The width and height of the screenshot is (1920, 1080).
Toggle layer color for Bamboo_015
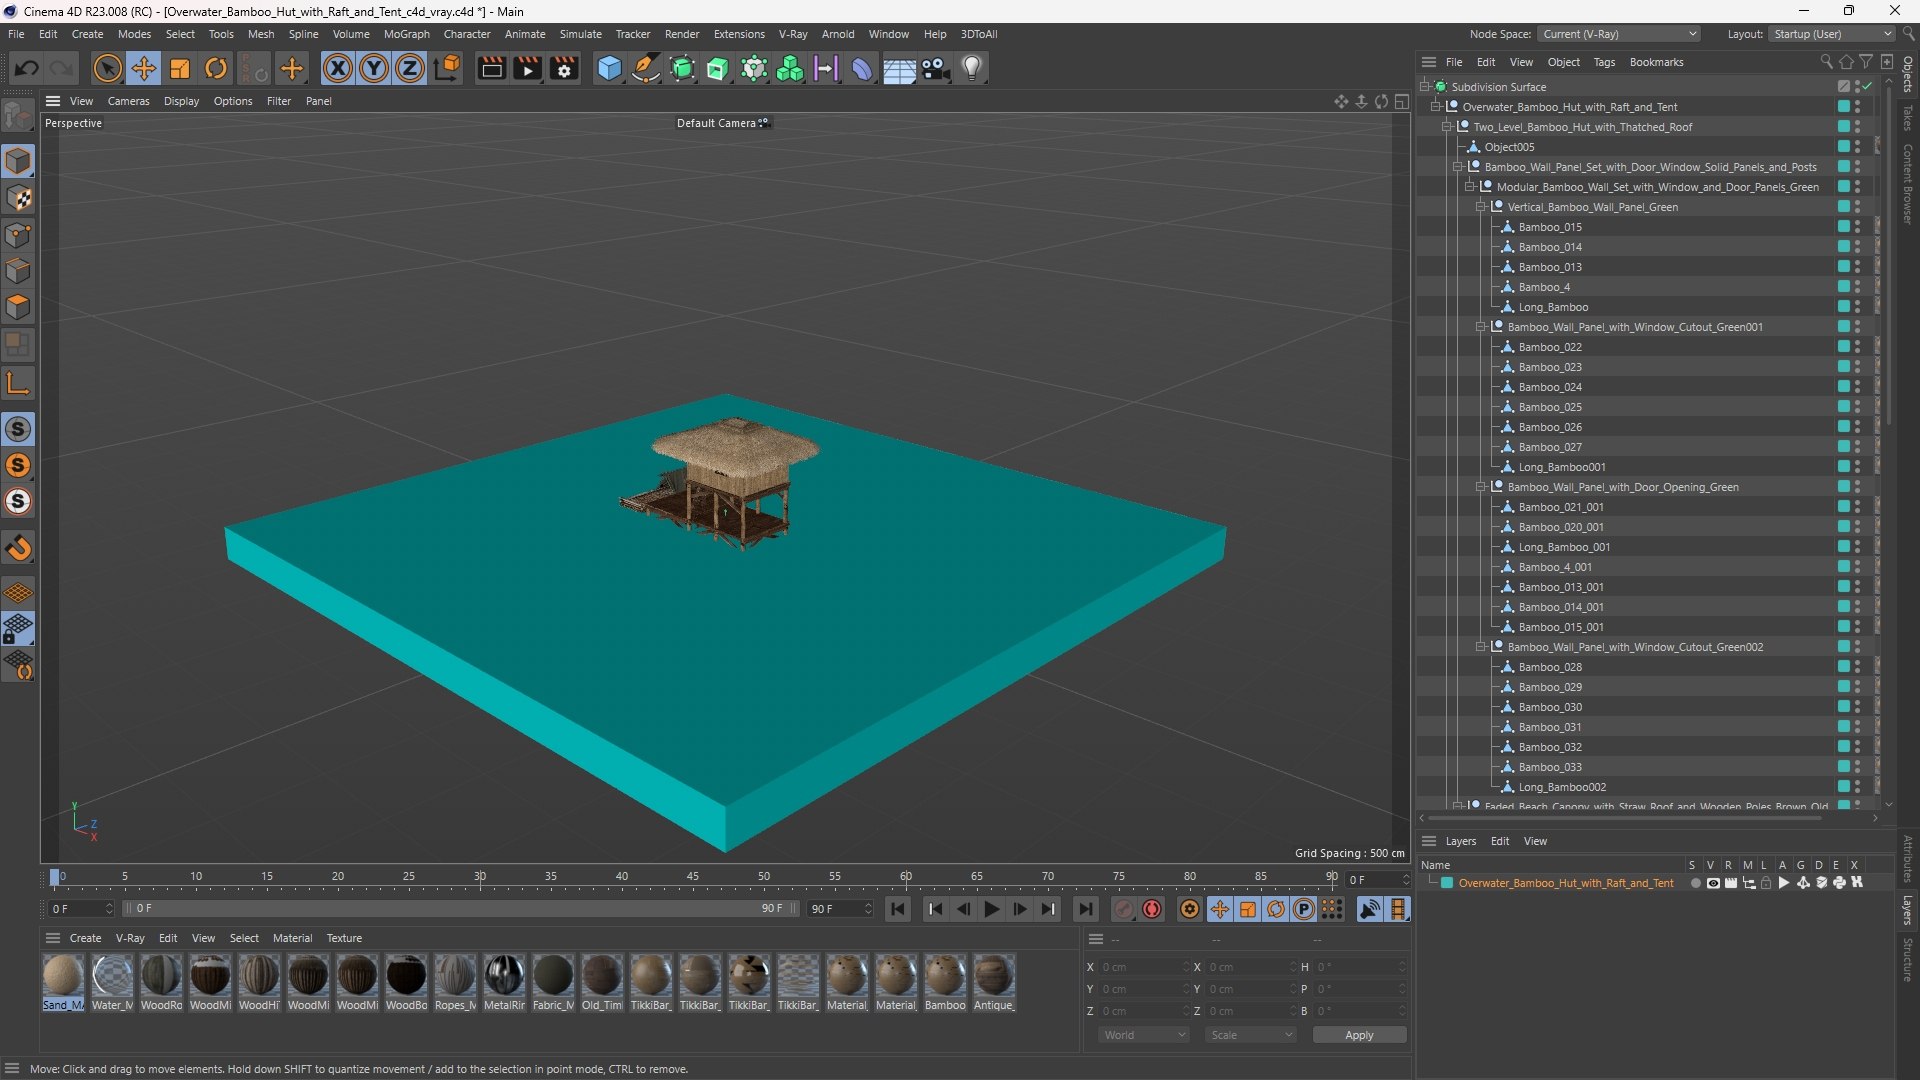tap(1843, 227)
